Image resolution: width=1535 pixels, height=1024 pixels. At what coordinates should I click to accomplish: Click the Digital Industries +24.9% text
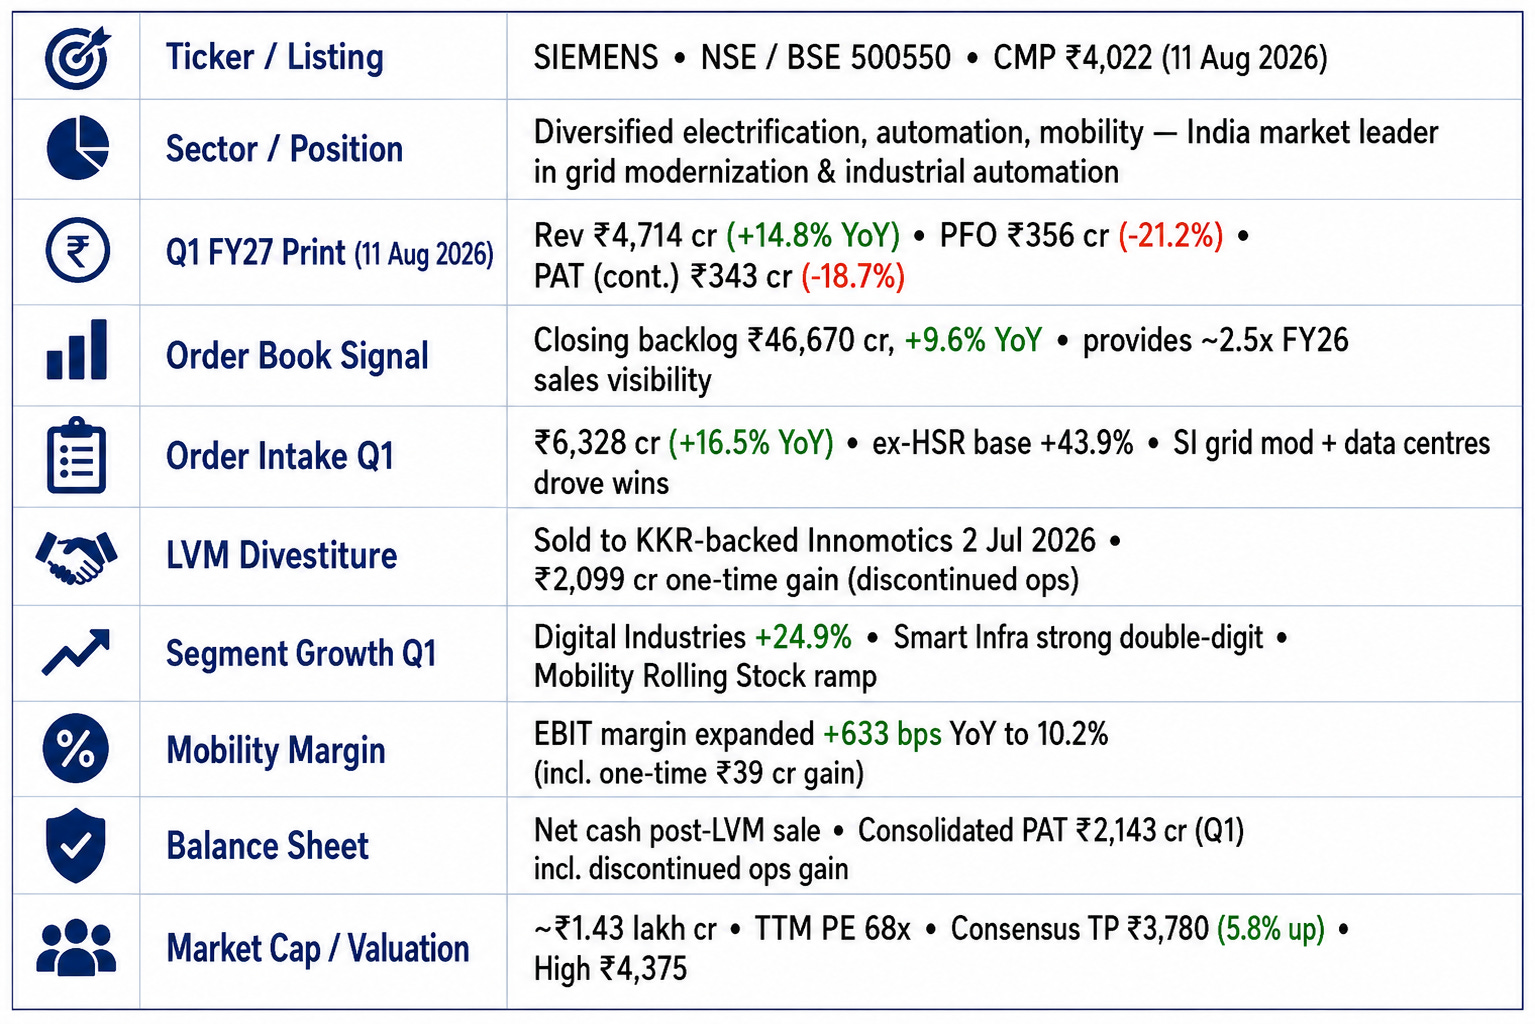click(x=692, y=637)
